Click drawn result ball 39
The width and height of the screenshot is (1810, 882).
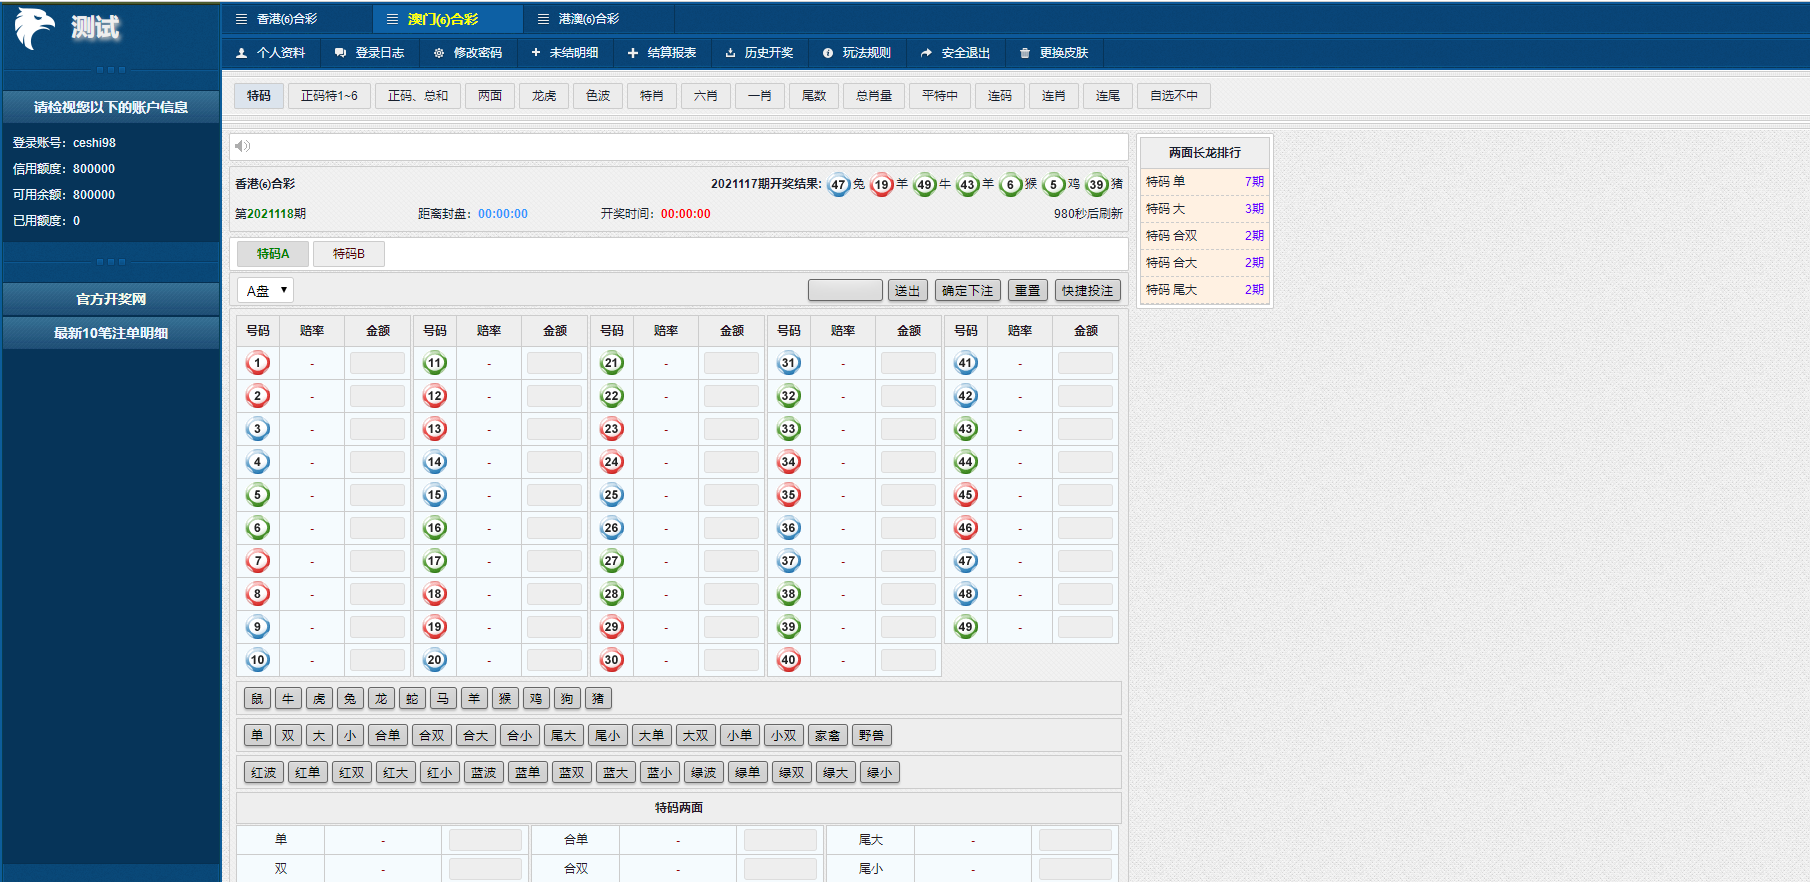tap(1097, 185)
